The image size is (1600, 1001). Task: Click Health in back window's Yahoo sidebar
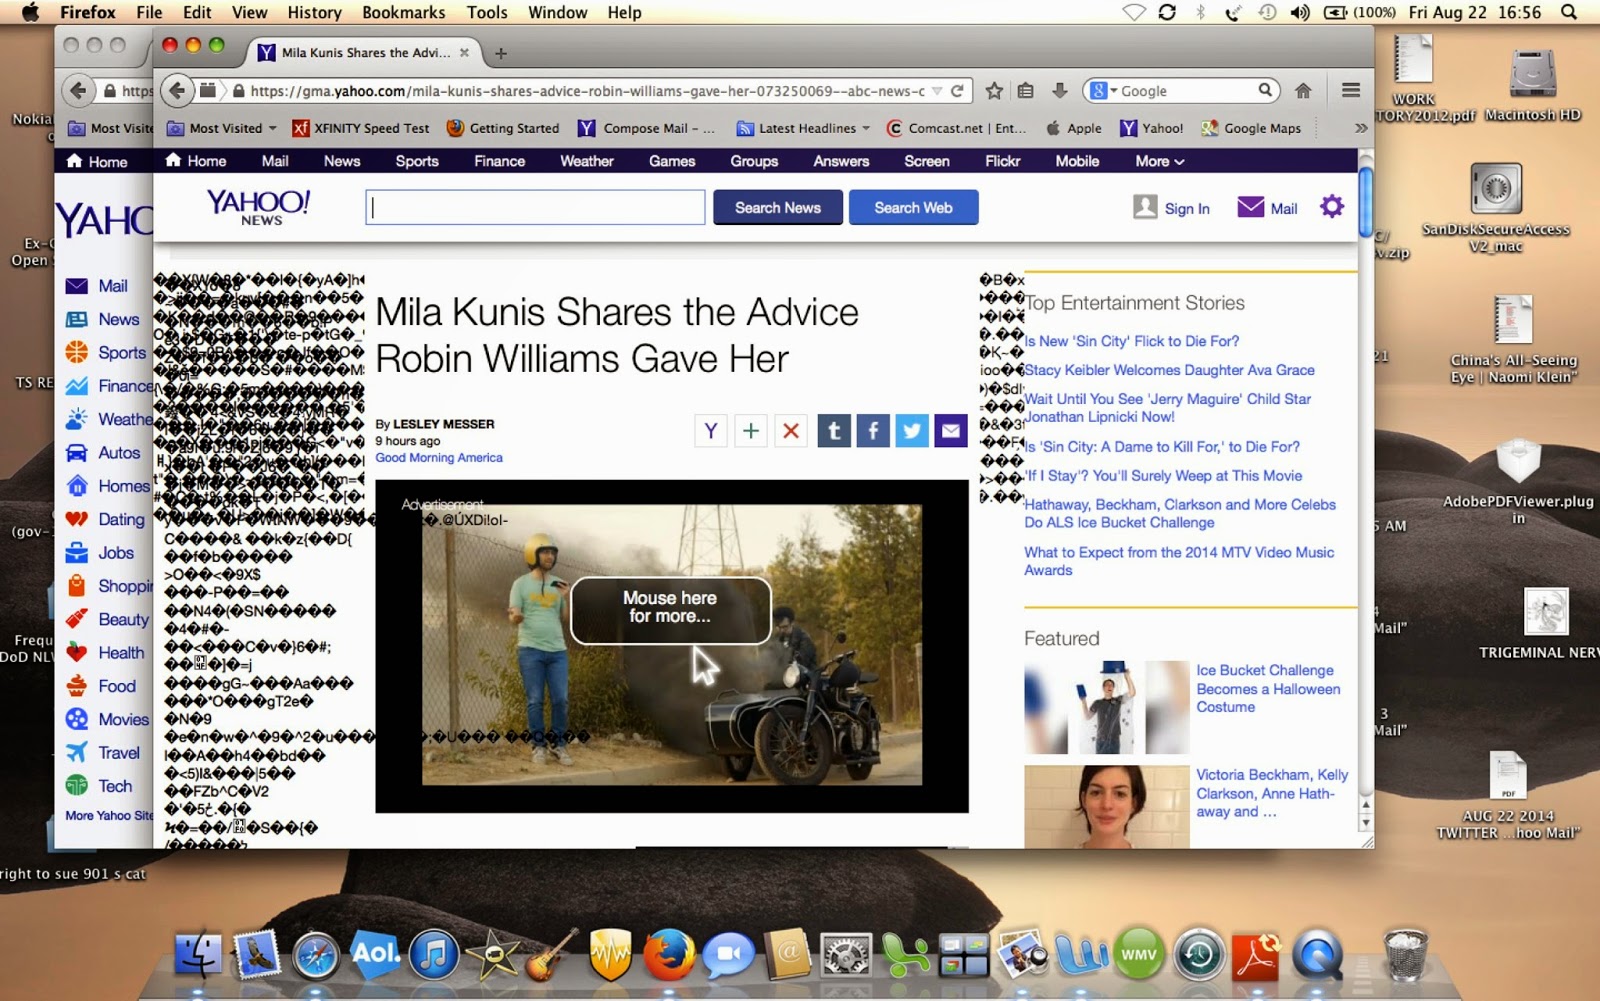coord(106,652)
